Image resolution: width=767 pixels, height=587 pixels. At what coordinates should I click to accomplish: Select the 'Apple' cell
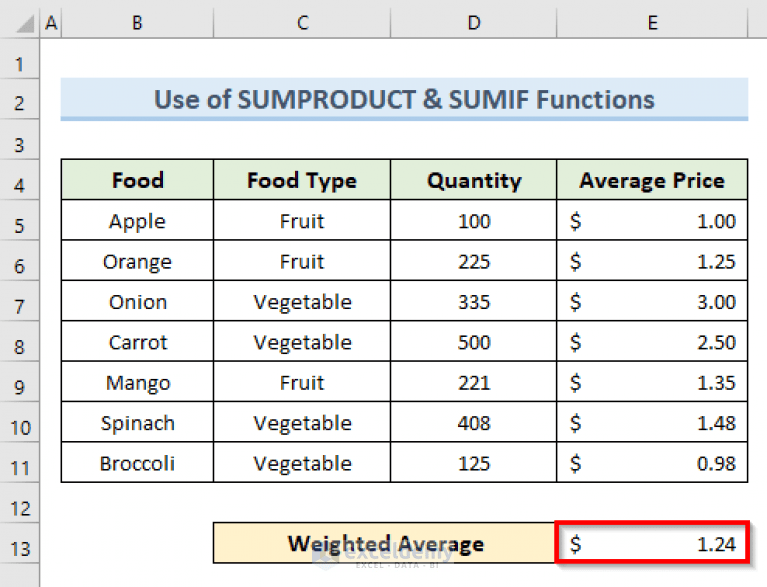(x=137, y=221)
